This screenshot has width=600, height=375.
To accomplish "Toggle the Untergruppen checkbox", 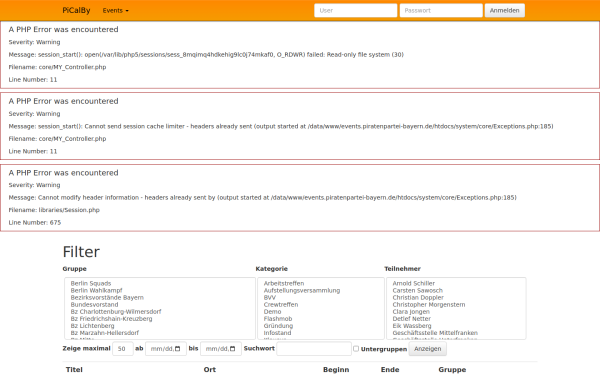I will (x=356, y=349).
